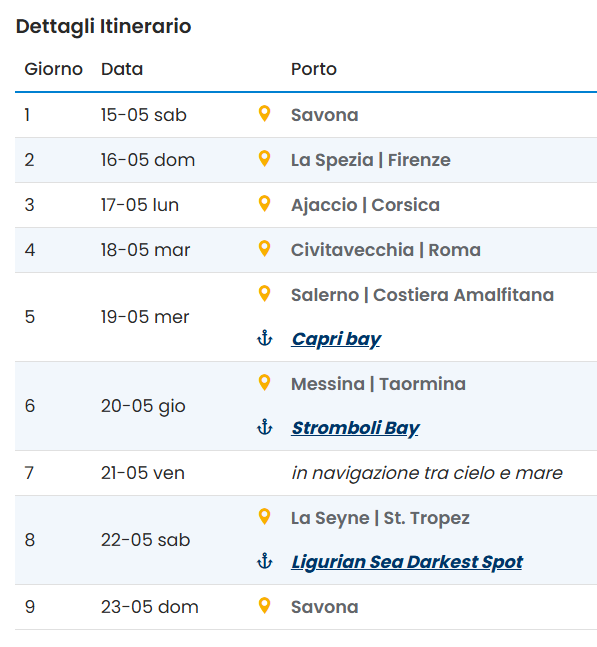Click the Civitavecchia | Roma port name
The height and width of the screenshot is (647, 597).
(x=386, y=250)
